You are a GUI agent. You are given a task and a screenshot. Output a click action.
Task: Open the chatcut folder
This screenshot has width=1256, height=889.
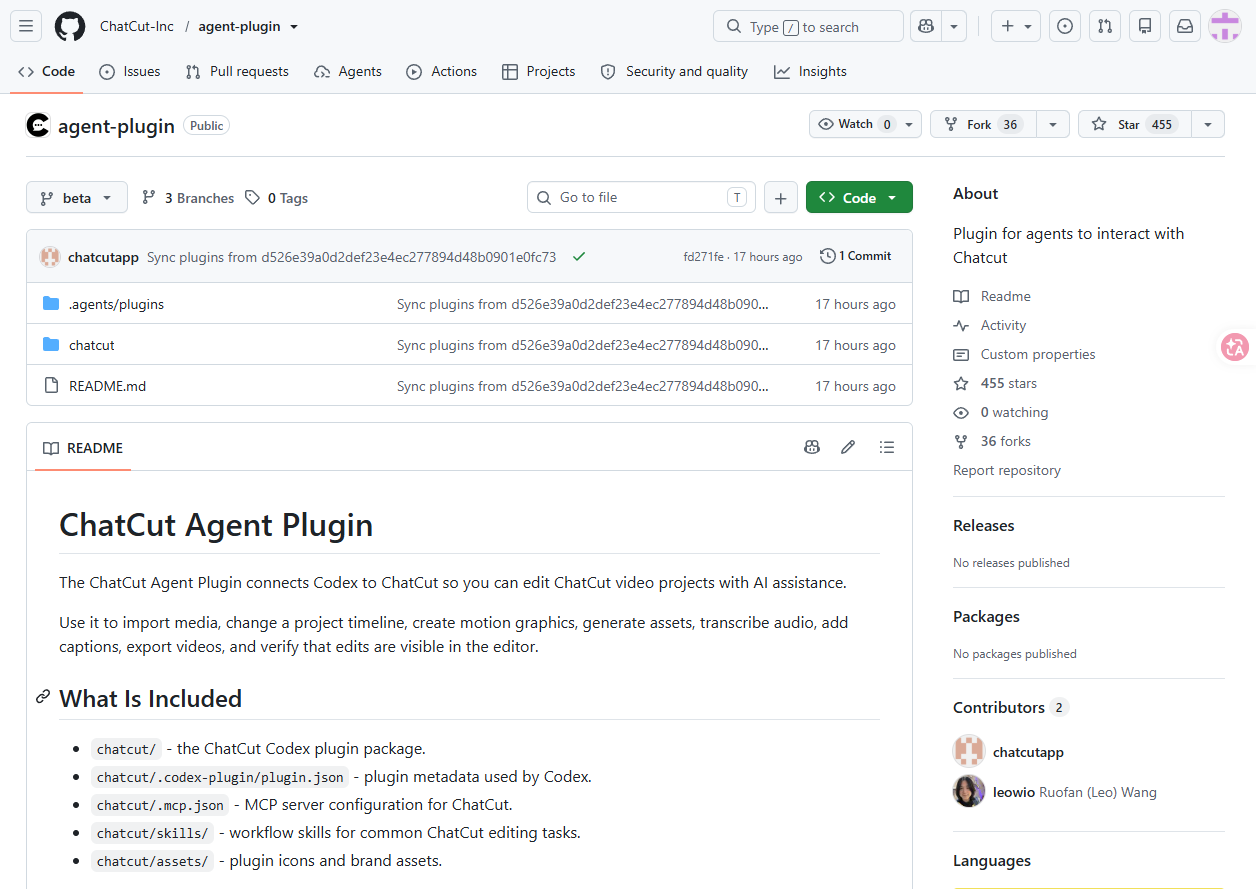coord(92,345)
